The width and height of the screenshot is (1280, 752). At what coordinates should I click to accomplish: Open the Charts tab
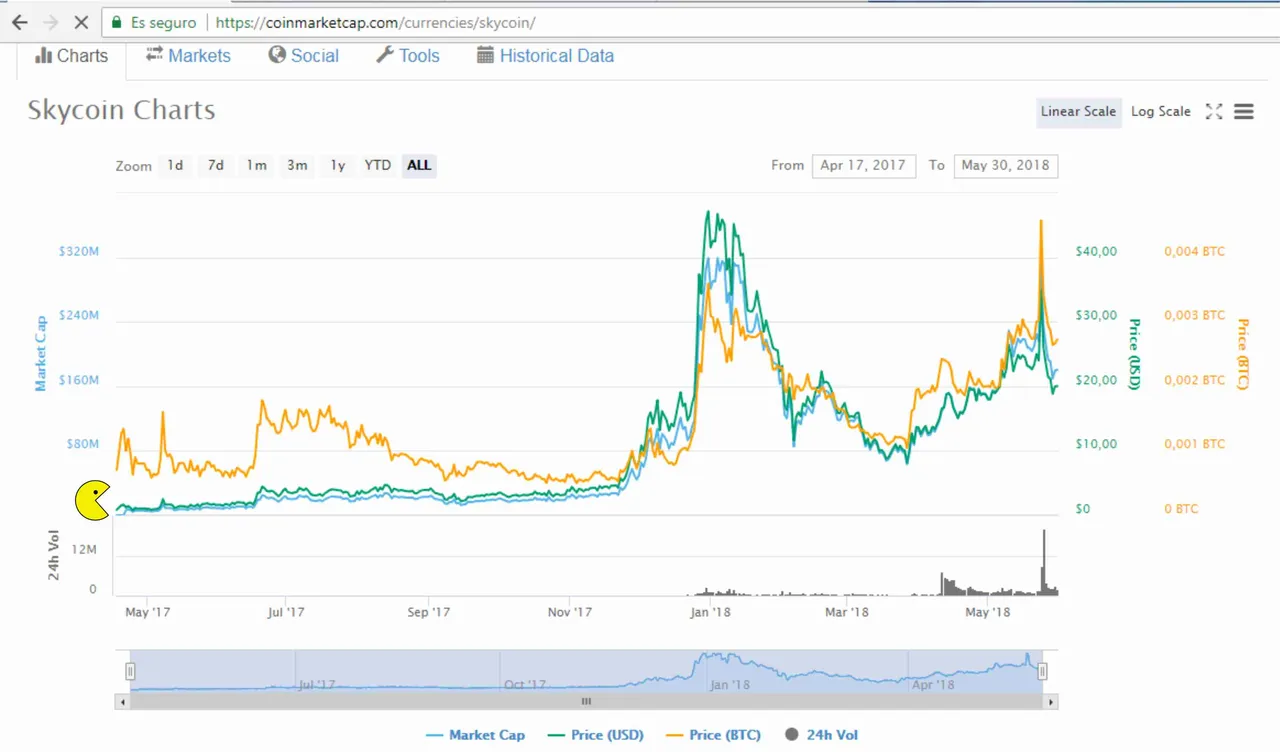point(71,56)
